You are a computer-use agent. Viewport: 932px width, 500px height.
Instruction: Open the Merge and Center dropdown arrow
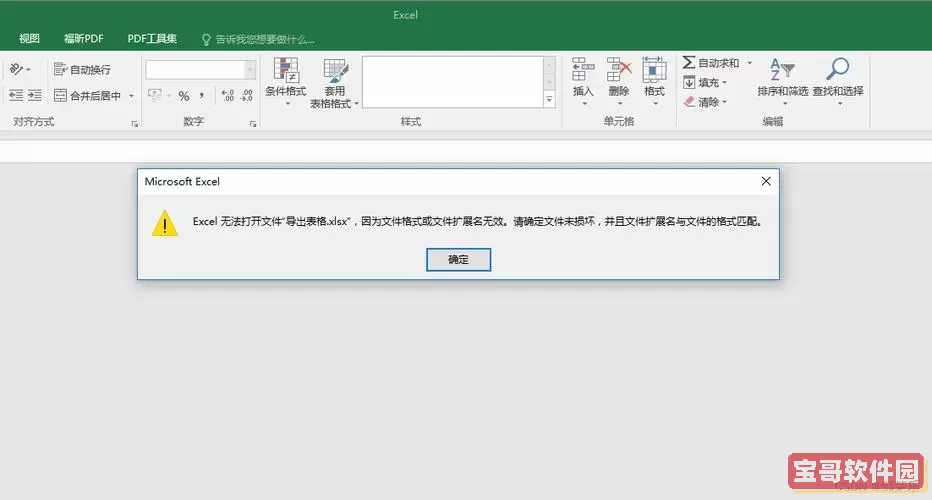pos(131,96)
